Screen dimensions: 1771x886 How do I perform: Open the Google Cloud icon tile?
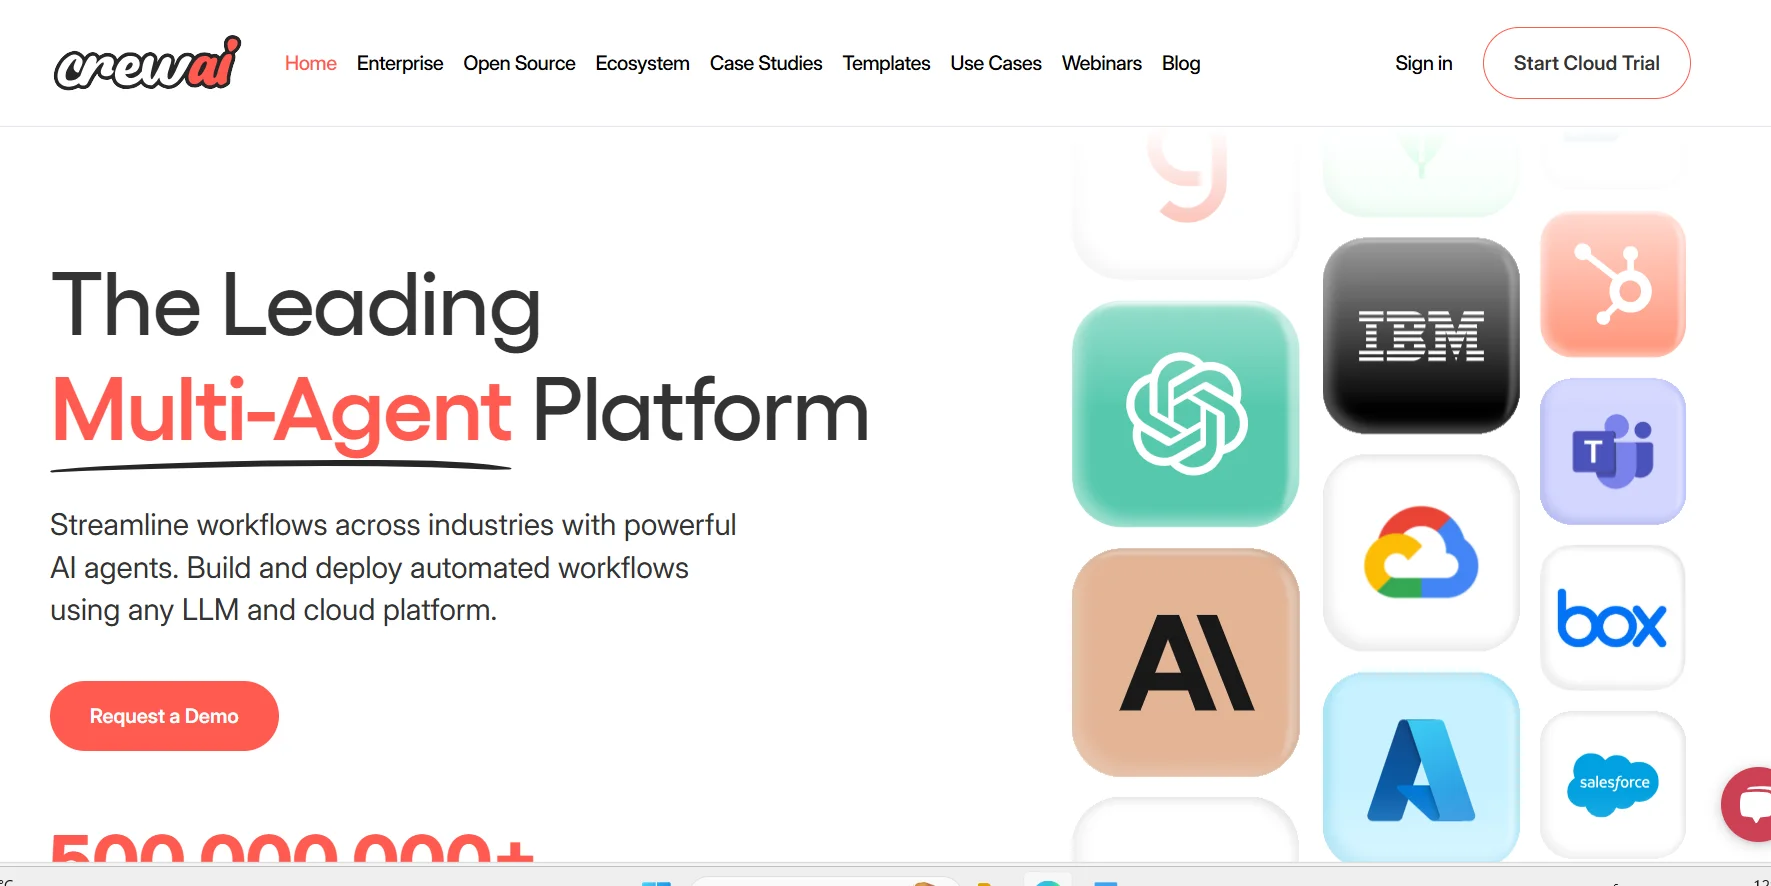tap(1421, 553)
